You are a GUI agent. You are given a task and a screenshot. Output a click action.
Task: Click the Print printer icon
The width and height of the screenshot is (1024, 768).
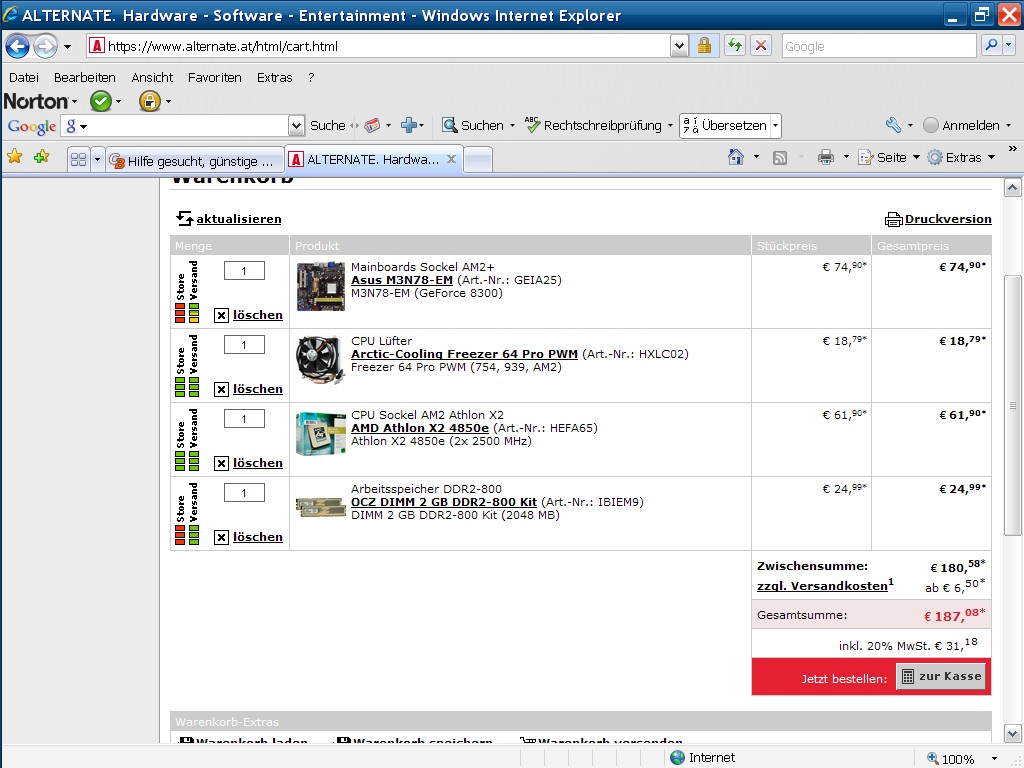[x=825, y=157]
